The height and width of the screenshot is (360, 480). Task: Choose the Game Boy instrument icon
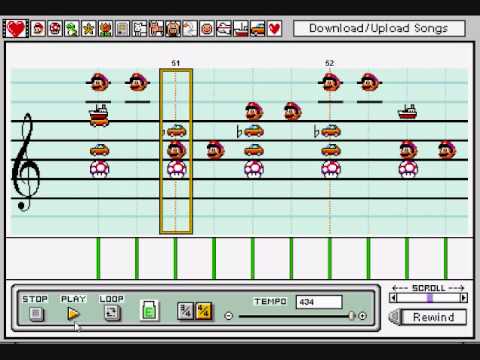pyautogui.click(x=122, y=29)
